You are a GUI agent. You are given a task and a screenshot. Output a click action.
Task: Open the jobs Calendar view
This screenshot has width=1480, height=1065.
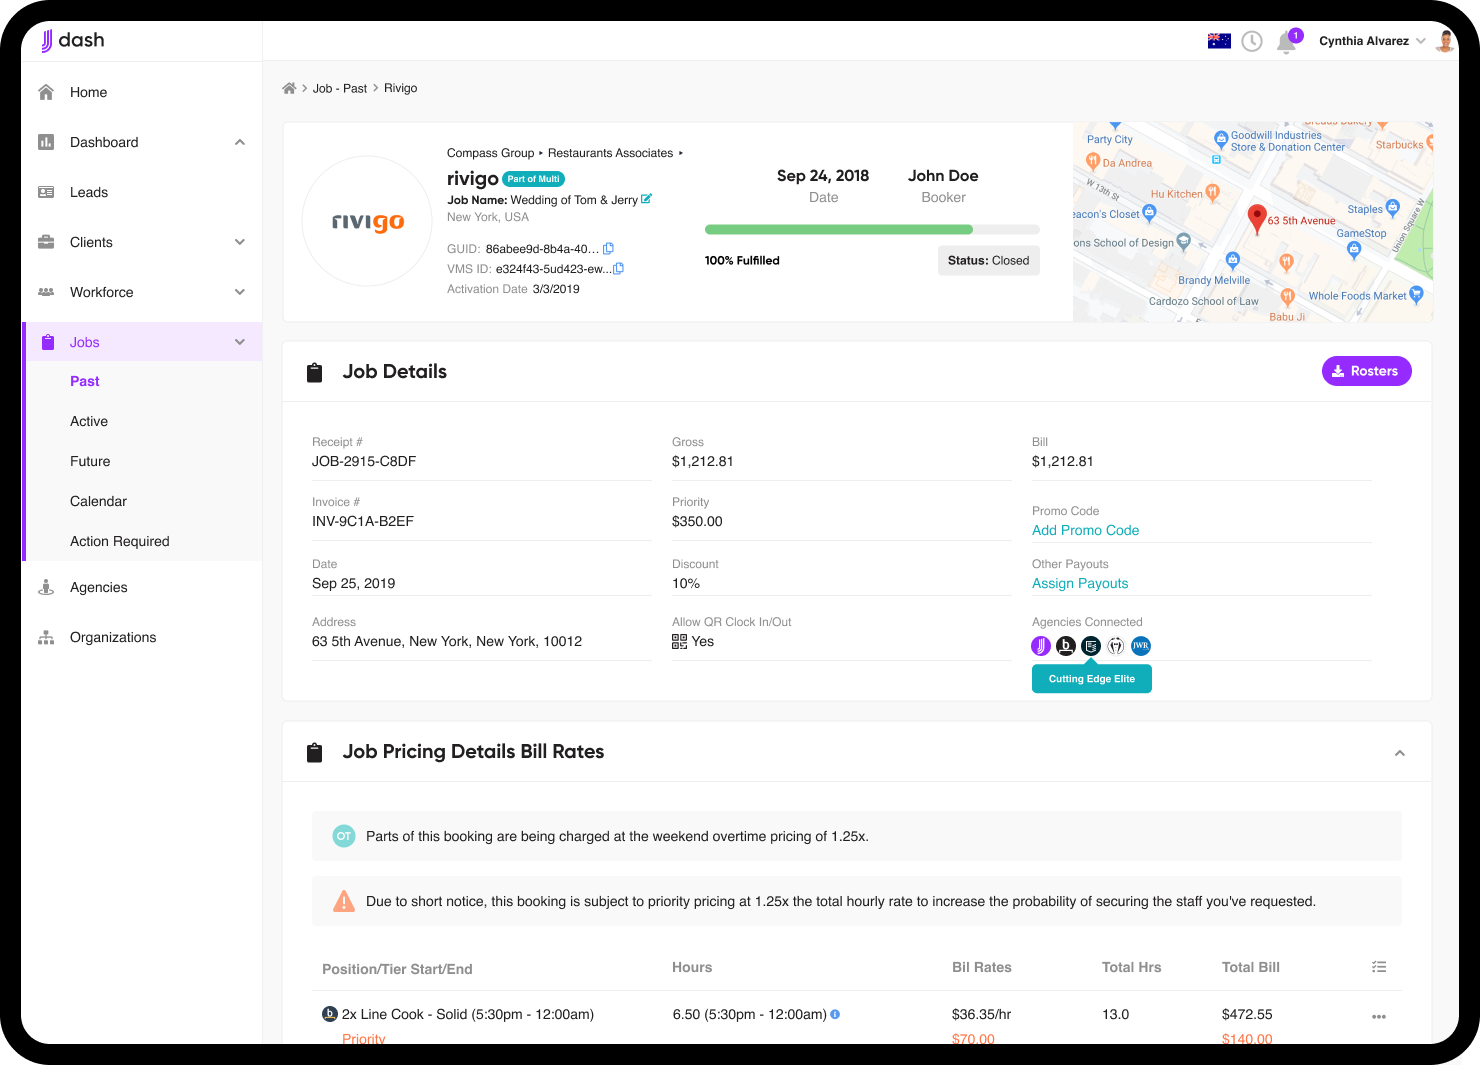tap(98, 501)
